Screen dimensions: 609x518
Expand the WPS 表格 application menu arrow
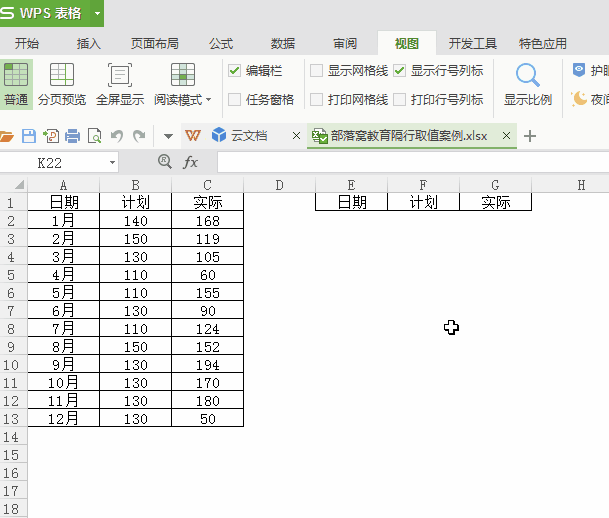pos(97,13)
